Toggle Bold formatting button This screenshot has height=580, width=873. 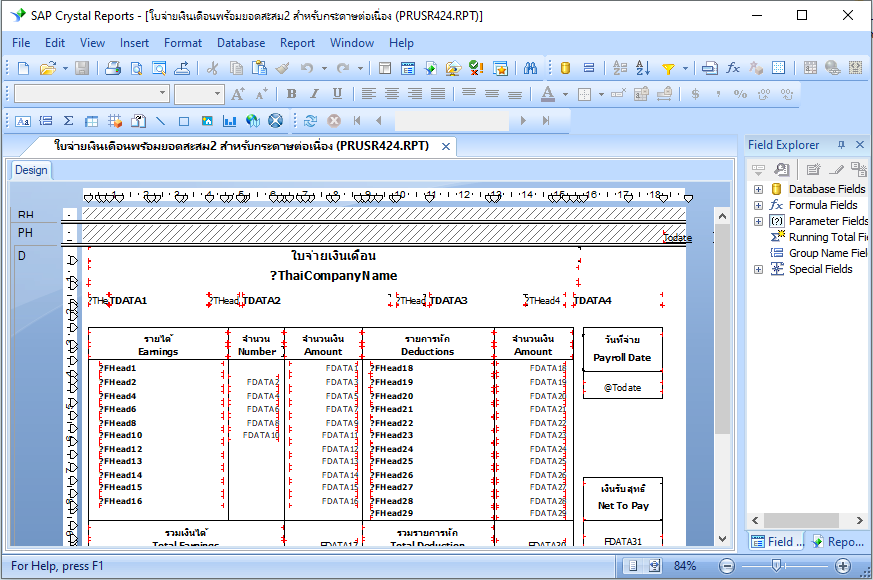291,94
